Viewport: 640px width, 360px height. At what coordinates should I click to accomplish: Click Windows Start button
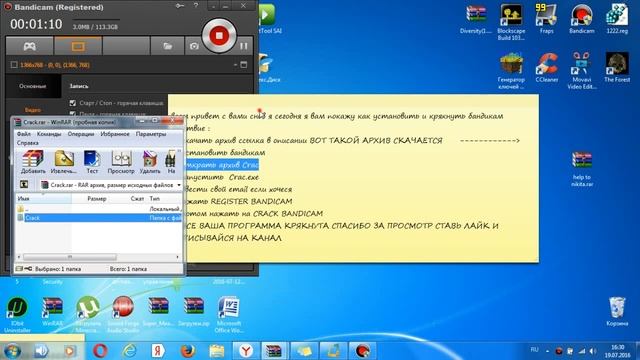tap(11, 351)
